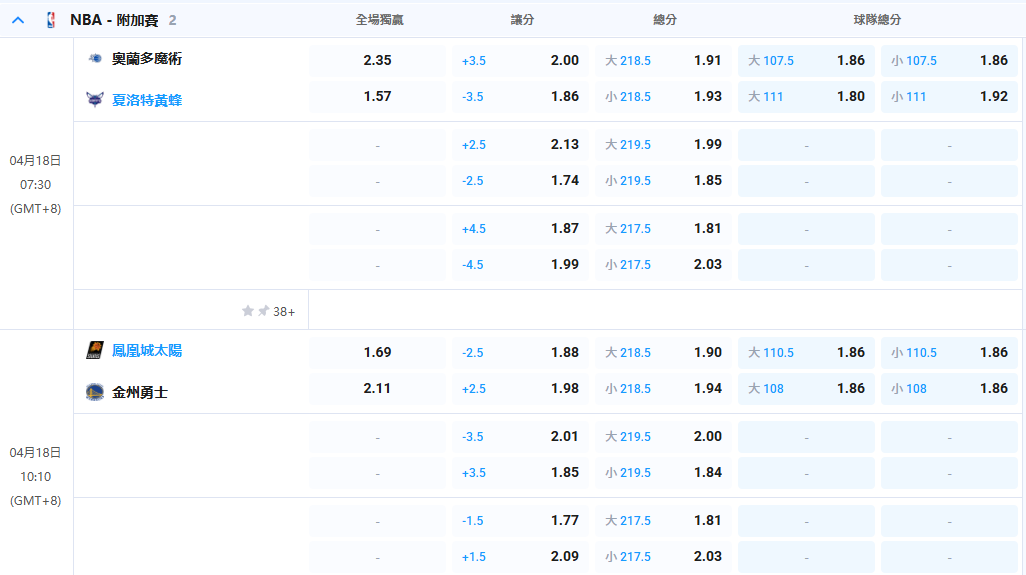Pick 金州勇士 moneyline odds 2.11
The width and height of the screenshot is (1026, 575).
(377, 388)
